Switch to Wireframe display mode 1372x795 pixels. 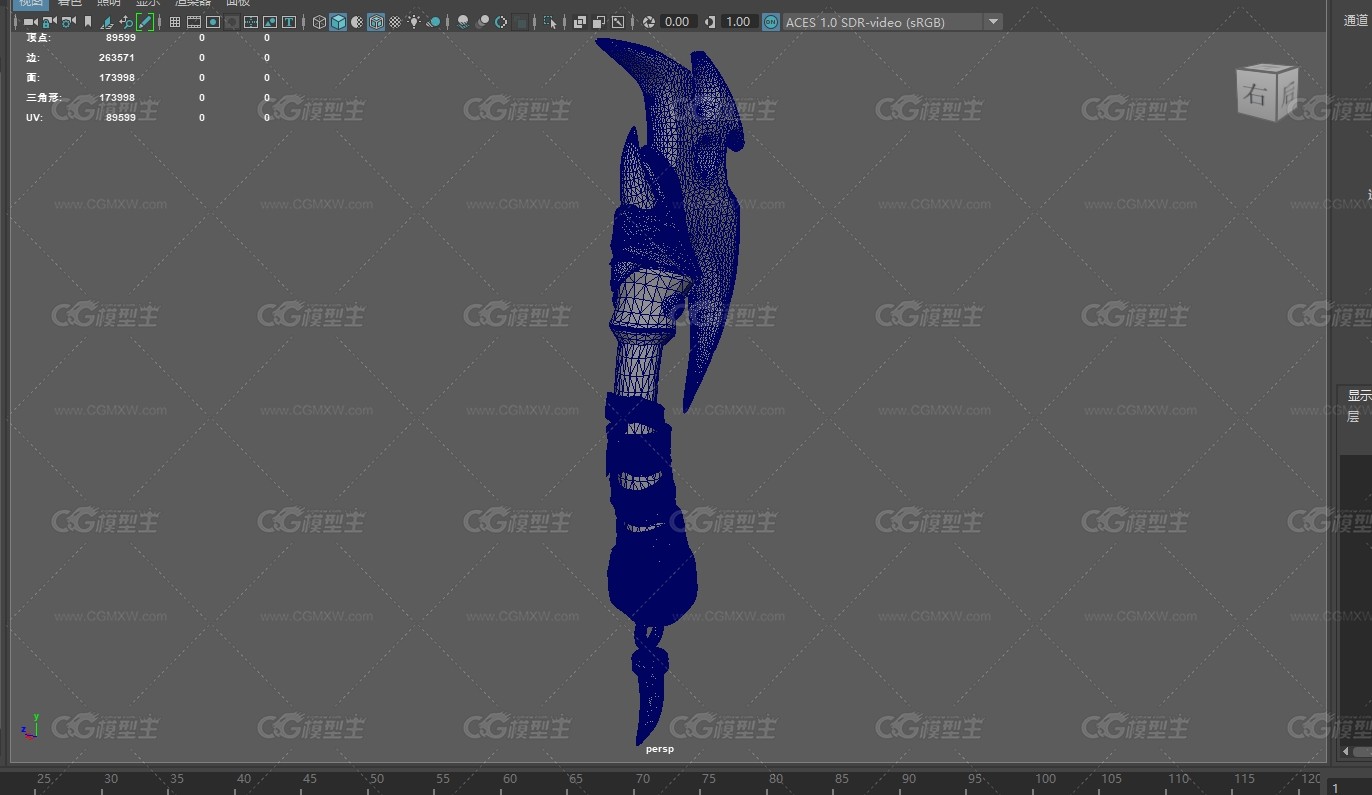[319, 21]
